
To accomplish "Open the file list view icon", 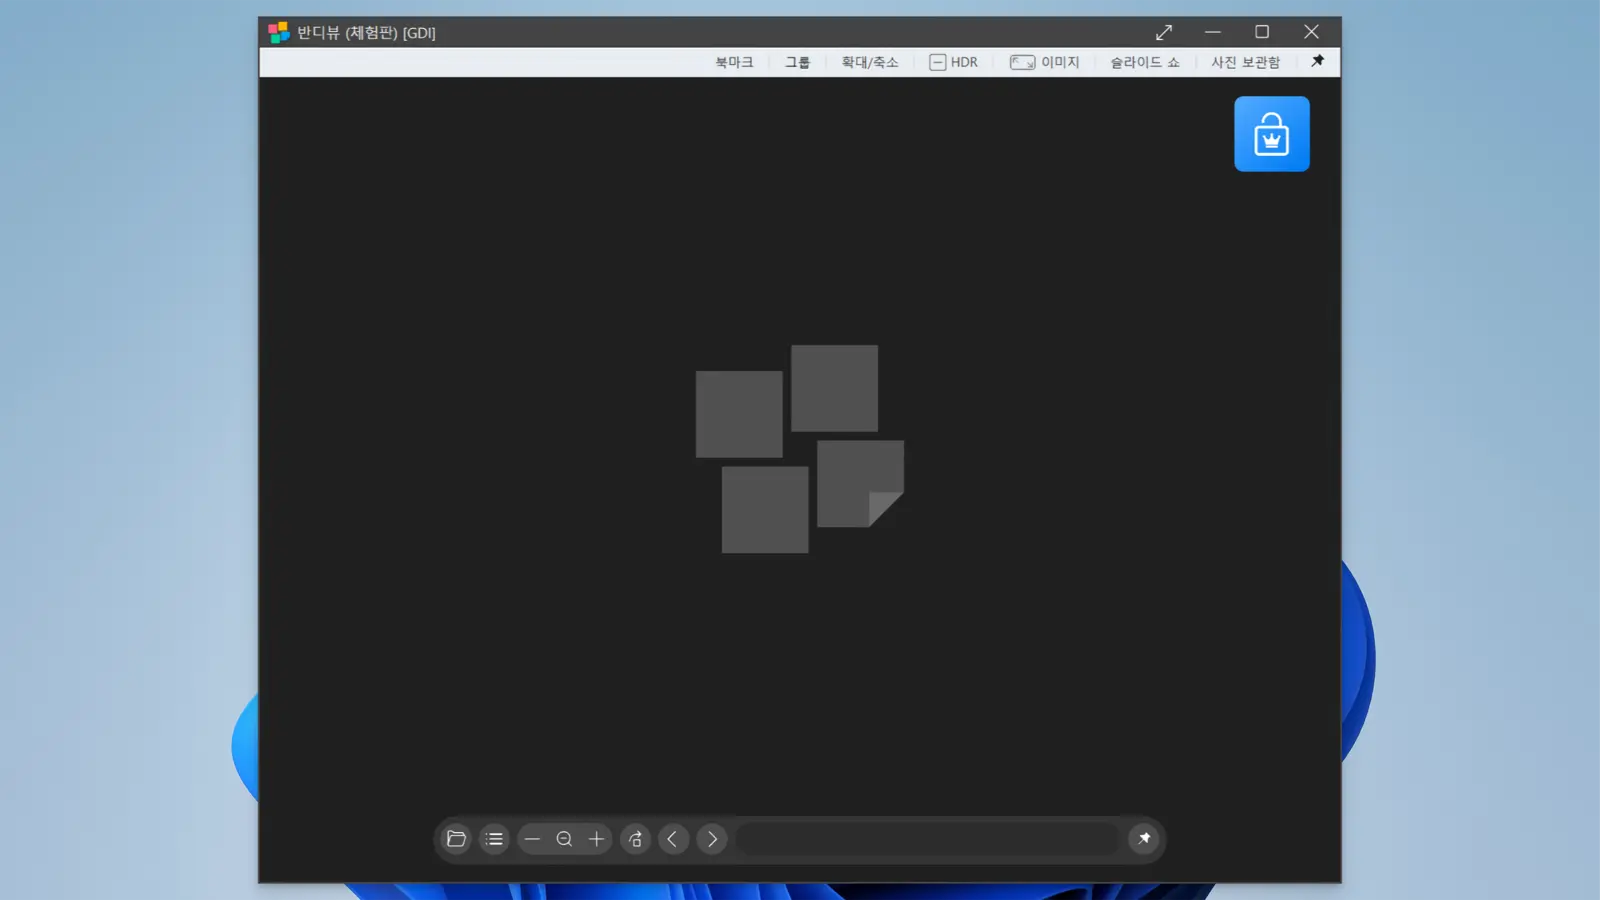I will (x=493, y=839).
